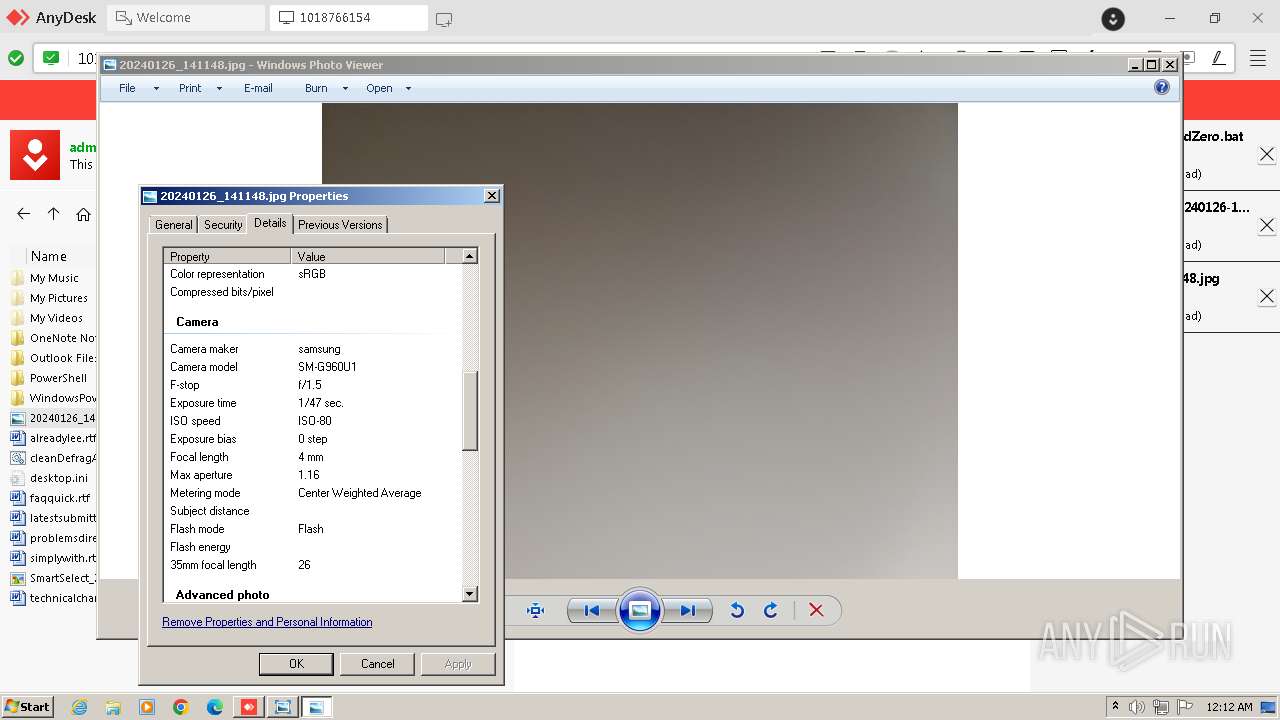Select the 1018766154 session tab
This screenshot has height=720, width=1280.
pos(348,18)
